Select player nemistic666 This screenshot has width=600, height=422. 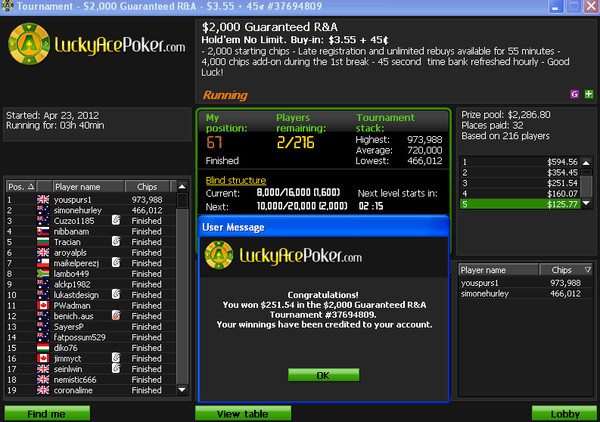coord(91,380)
